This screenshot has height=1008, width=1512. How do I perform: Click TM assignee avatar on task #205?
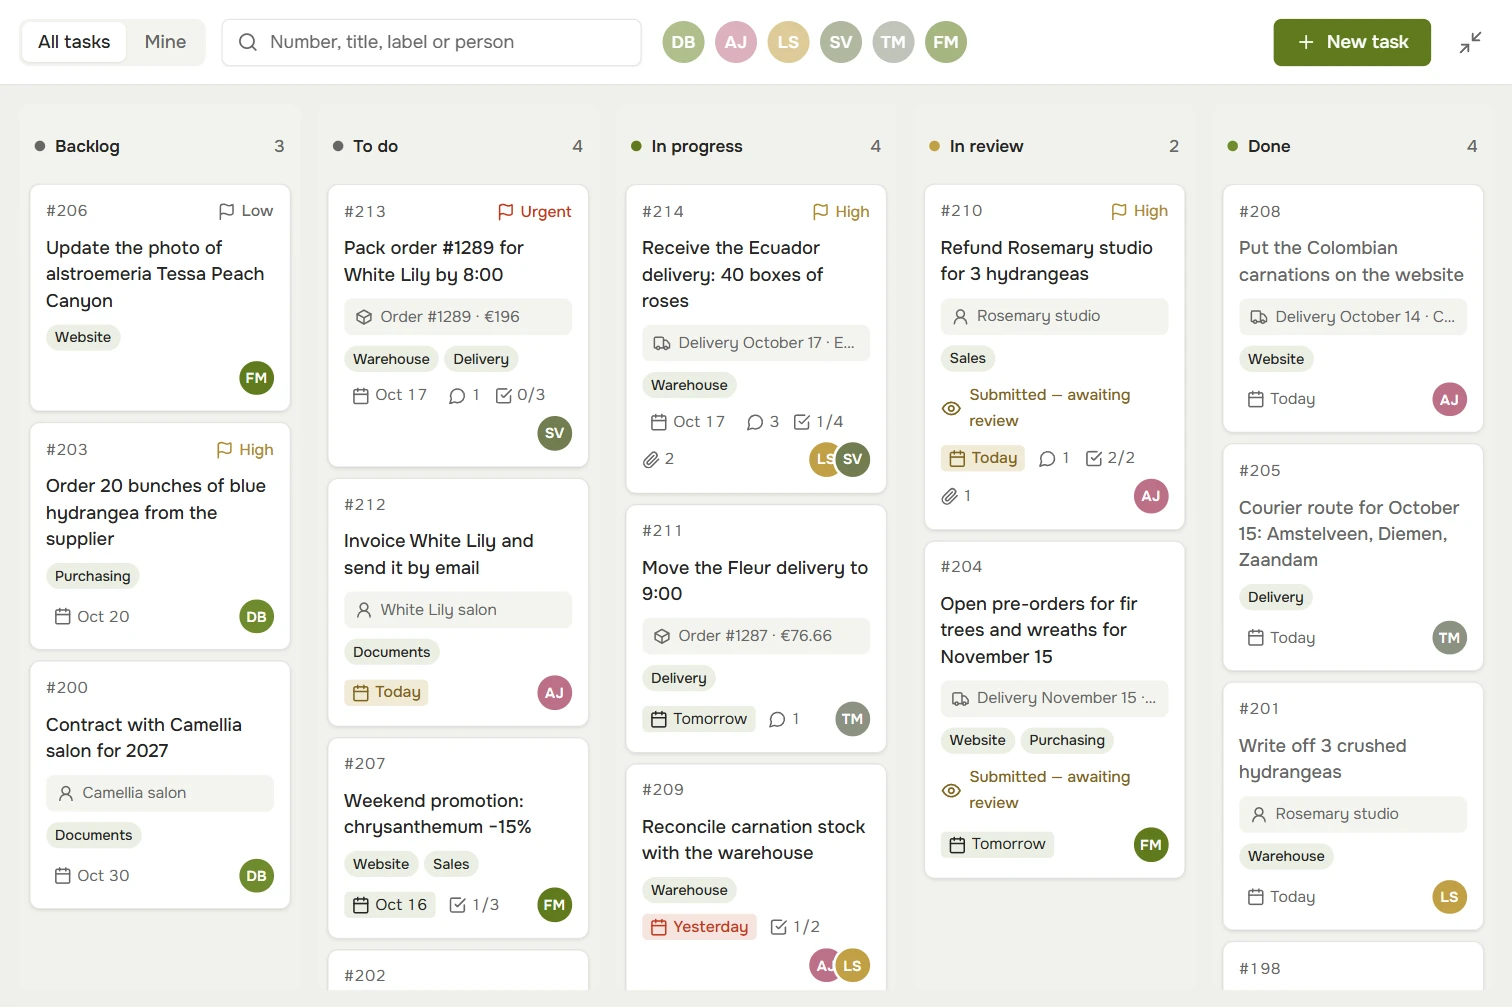coord(1450,638)
